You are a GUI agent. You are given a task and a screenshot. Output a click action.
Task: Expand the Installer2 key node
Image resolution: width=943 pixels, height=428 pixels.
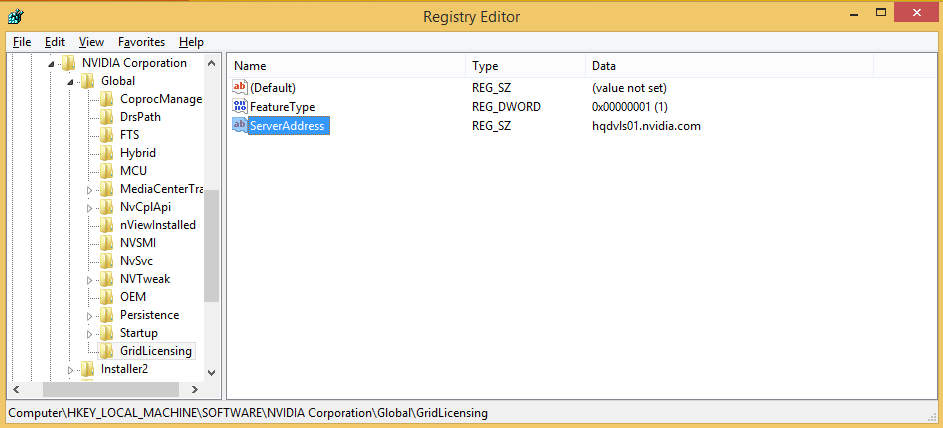(71, 369)
